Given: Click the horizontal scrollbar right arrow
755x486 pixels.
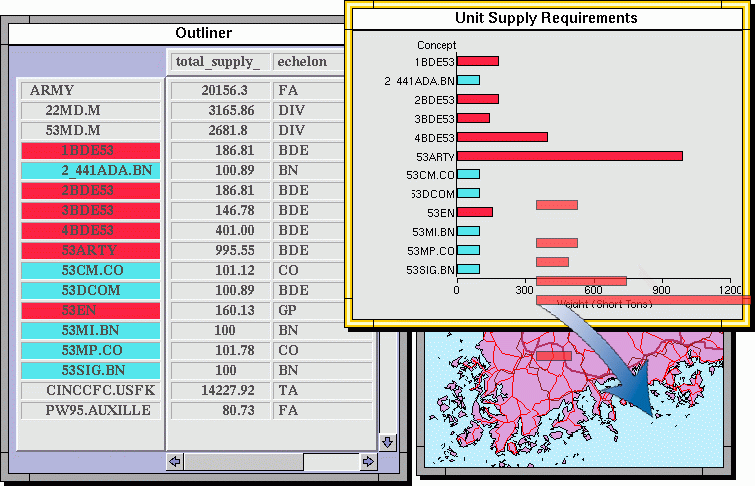Looking at the screenshot, I should coord(368,462).
